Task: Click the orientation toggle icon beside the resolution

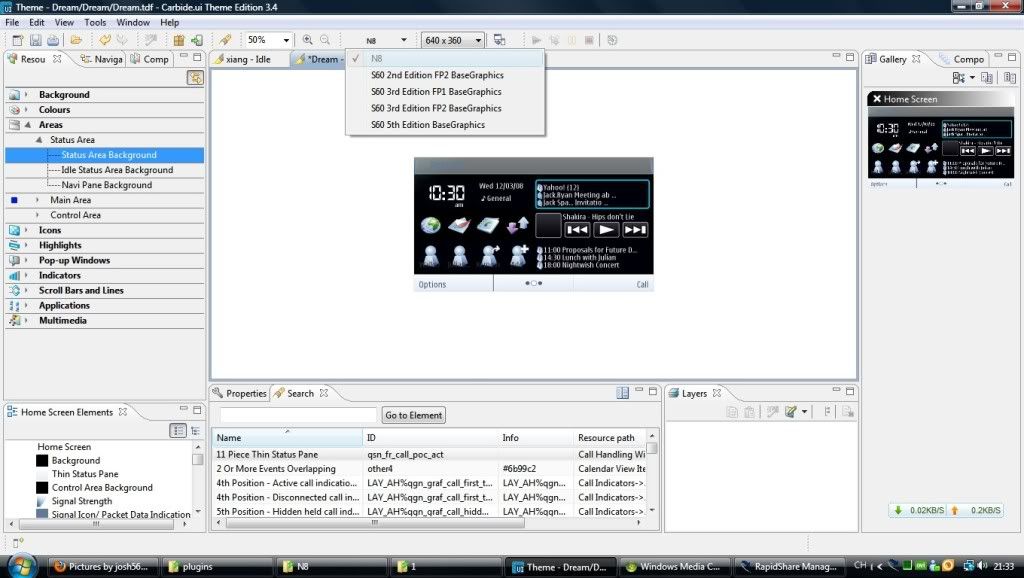Action: coord(500,40)
